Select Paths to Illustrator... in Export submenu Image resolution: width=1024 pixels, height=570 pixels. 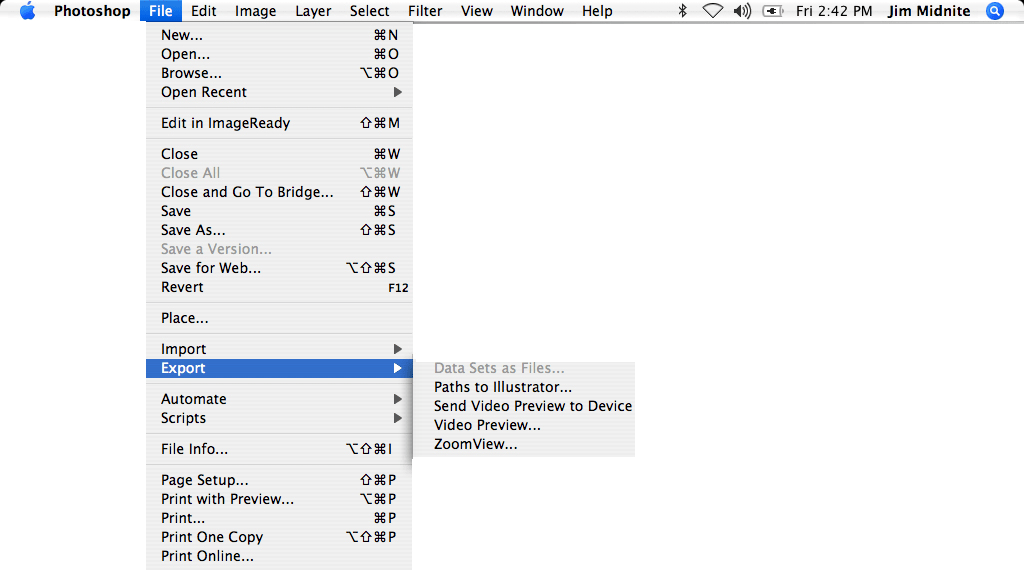tap(524, 387)
